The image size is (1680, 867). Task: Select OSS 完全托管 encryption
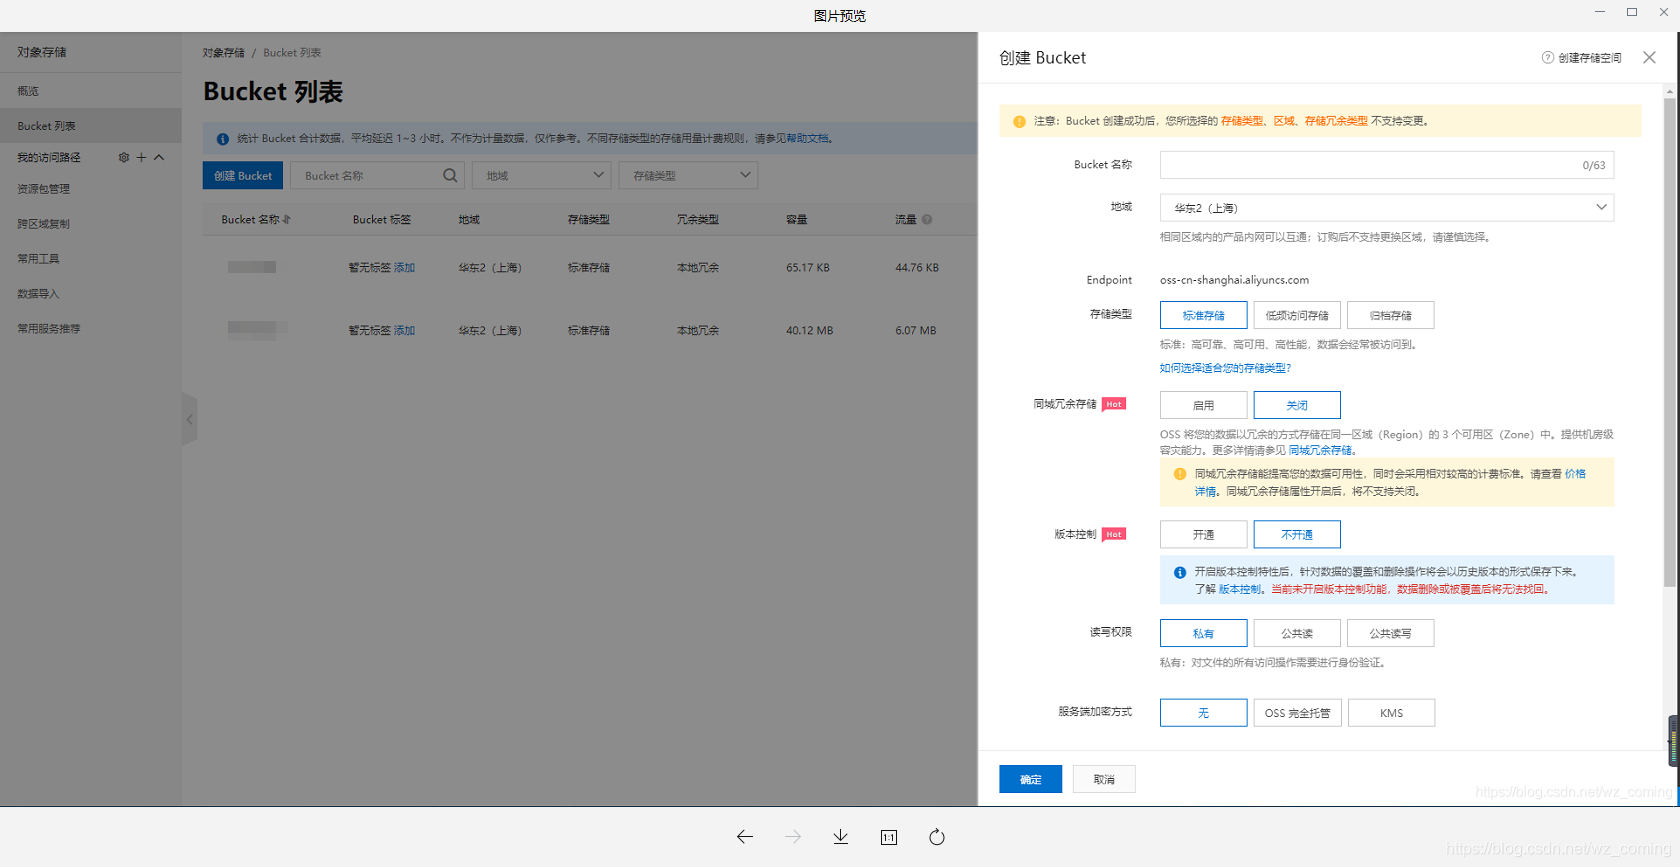pyautogui.click(x=1297, y=713)
